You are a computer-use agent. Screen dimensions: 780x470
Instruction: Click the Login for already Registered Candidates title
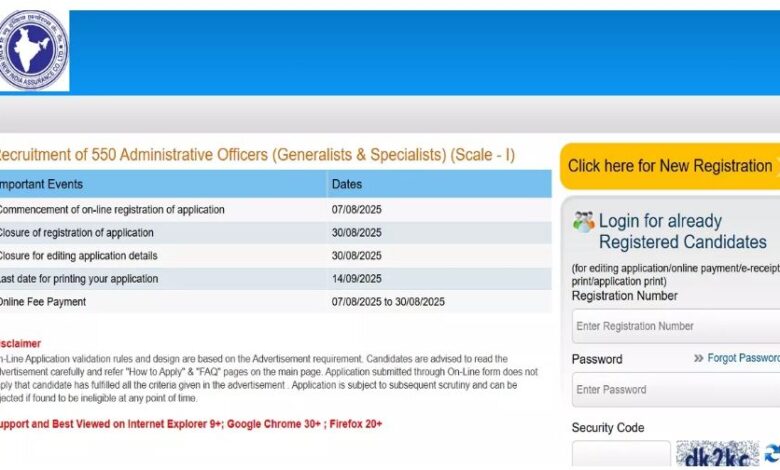682,231
